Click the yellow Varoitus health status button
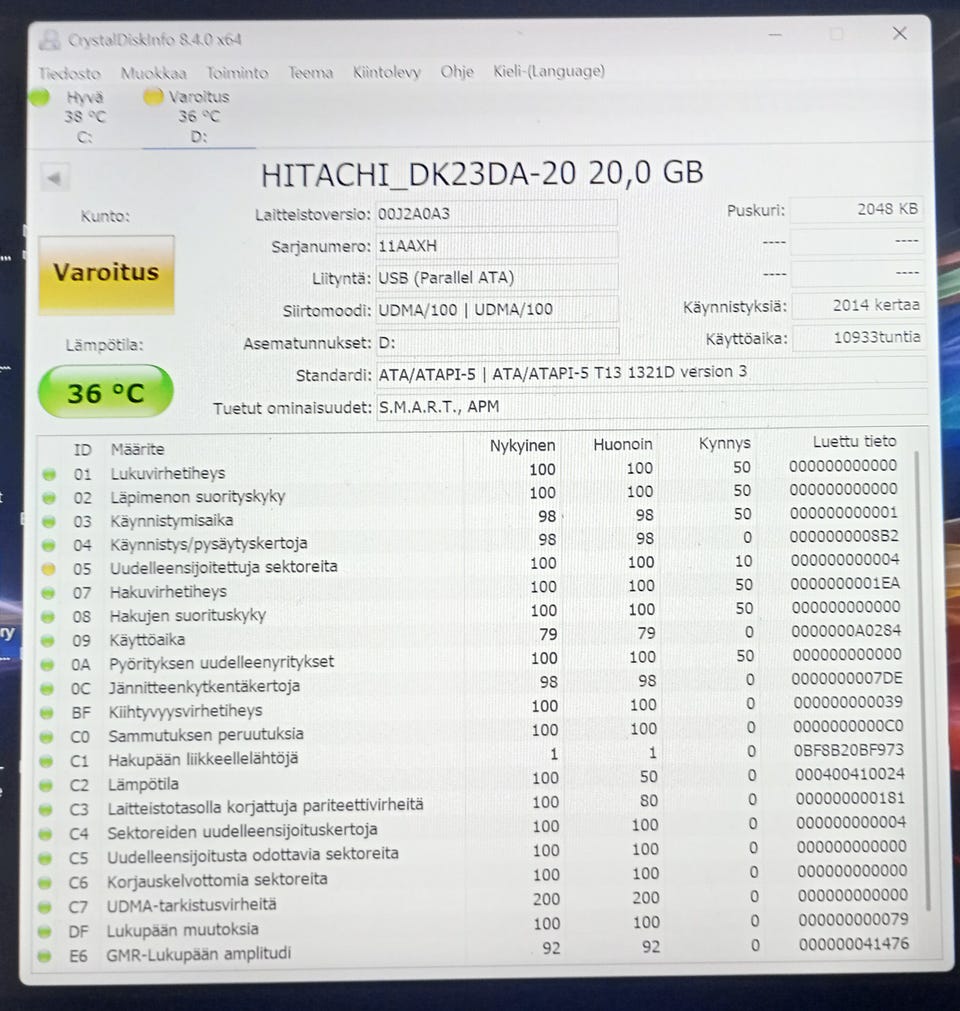This screenshot has height=1011, width=960. click(106, 273)
